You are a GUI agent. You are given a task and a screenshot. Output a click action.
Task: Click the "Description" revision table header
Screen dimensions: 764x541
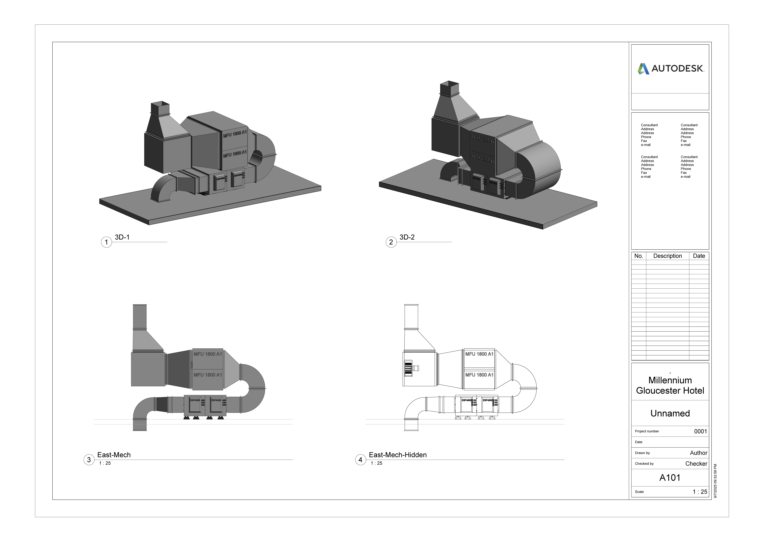point(668,256)
